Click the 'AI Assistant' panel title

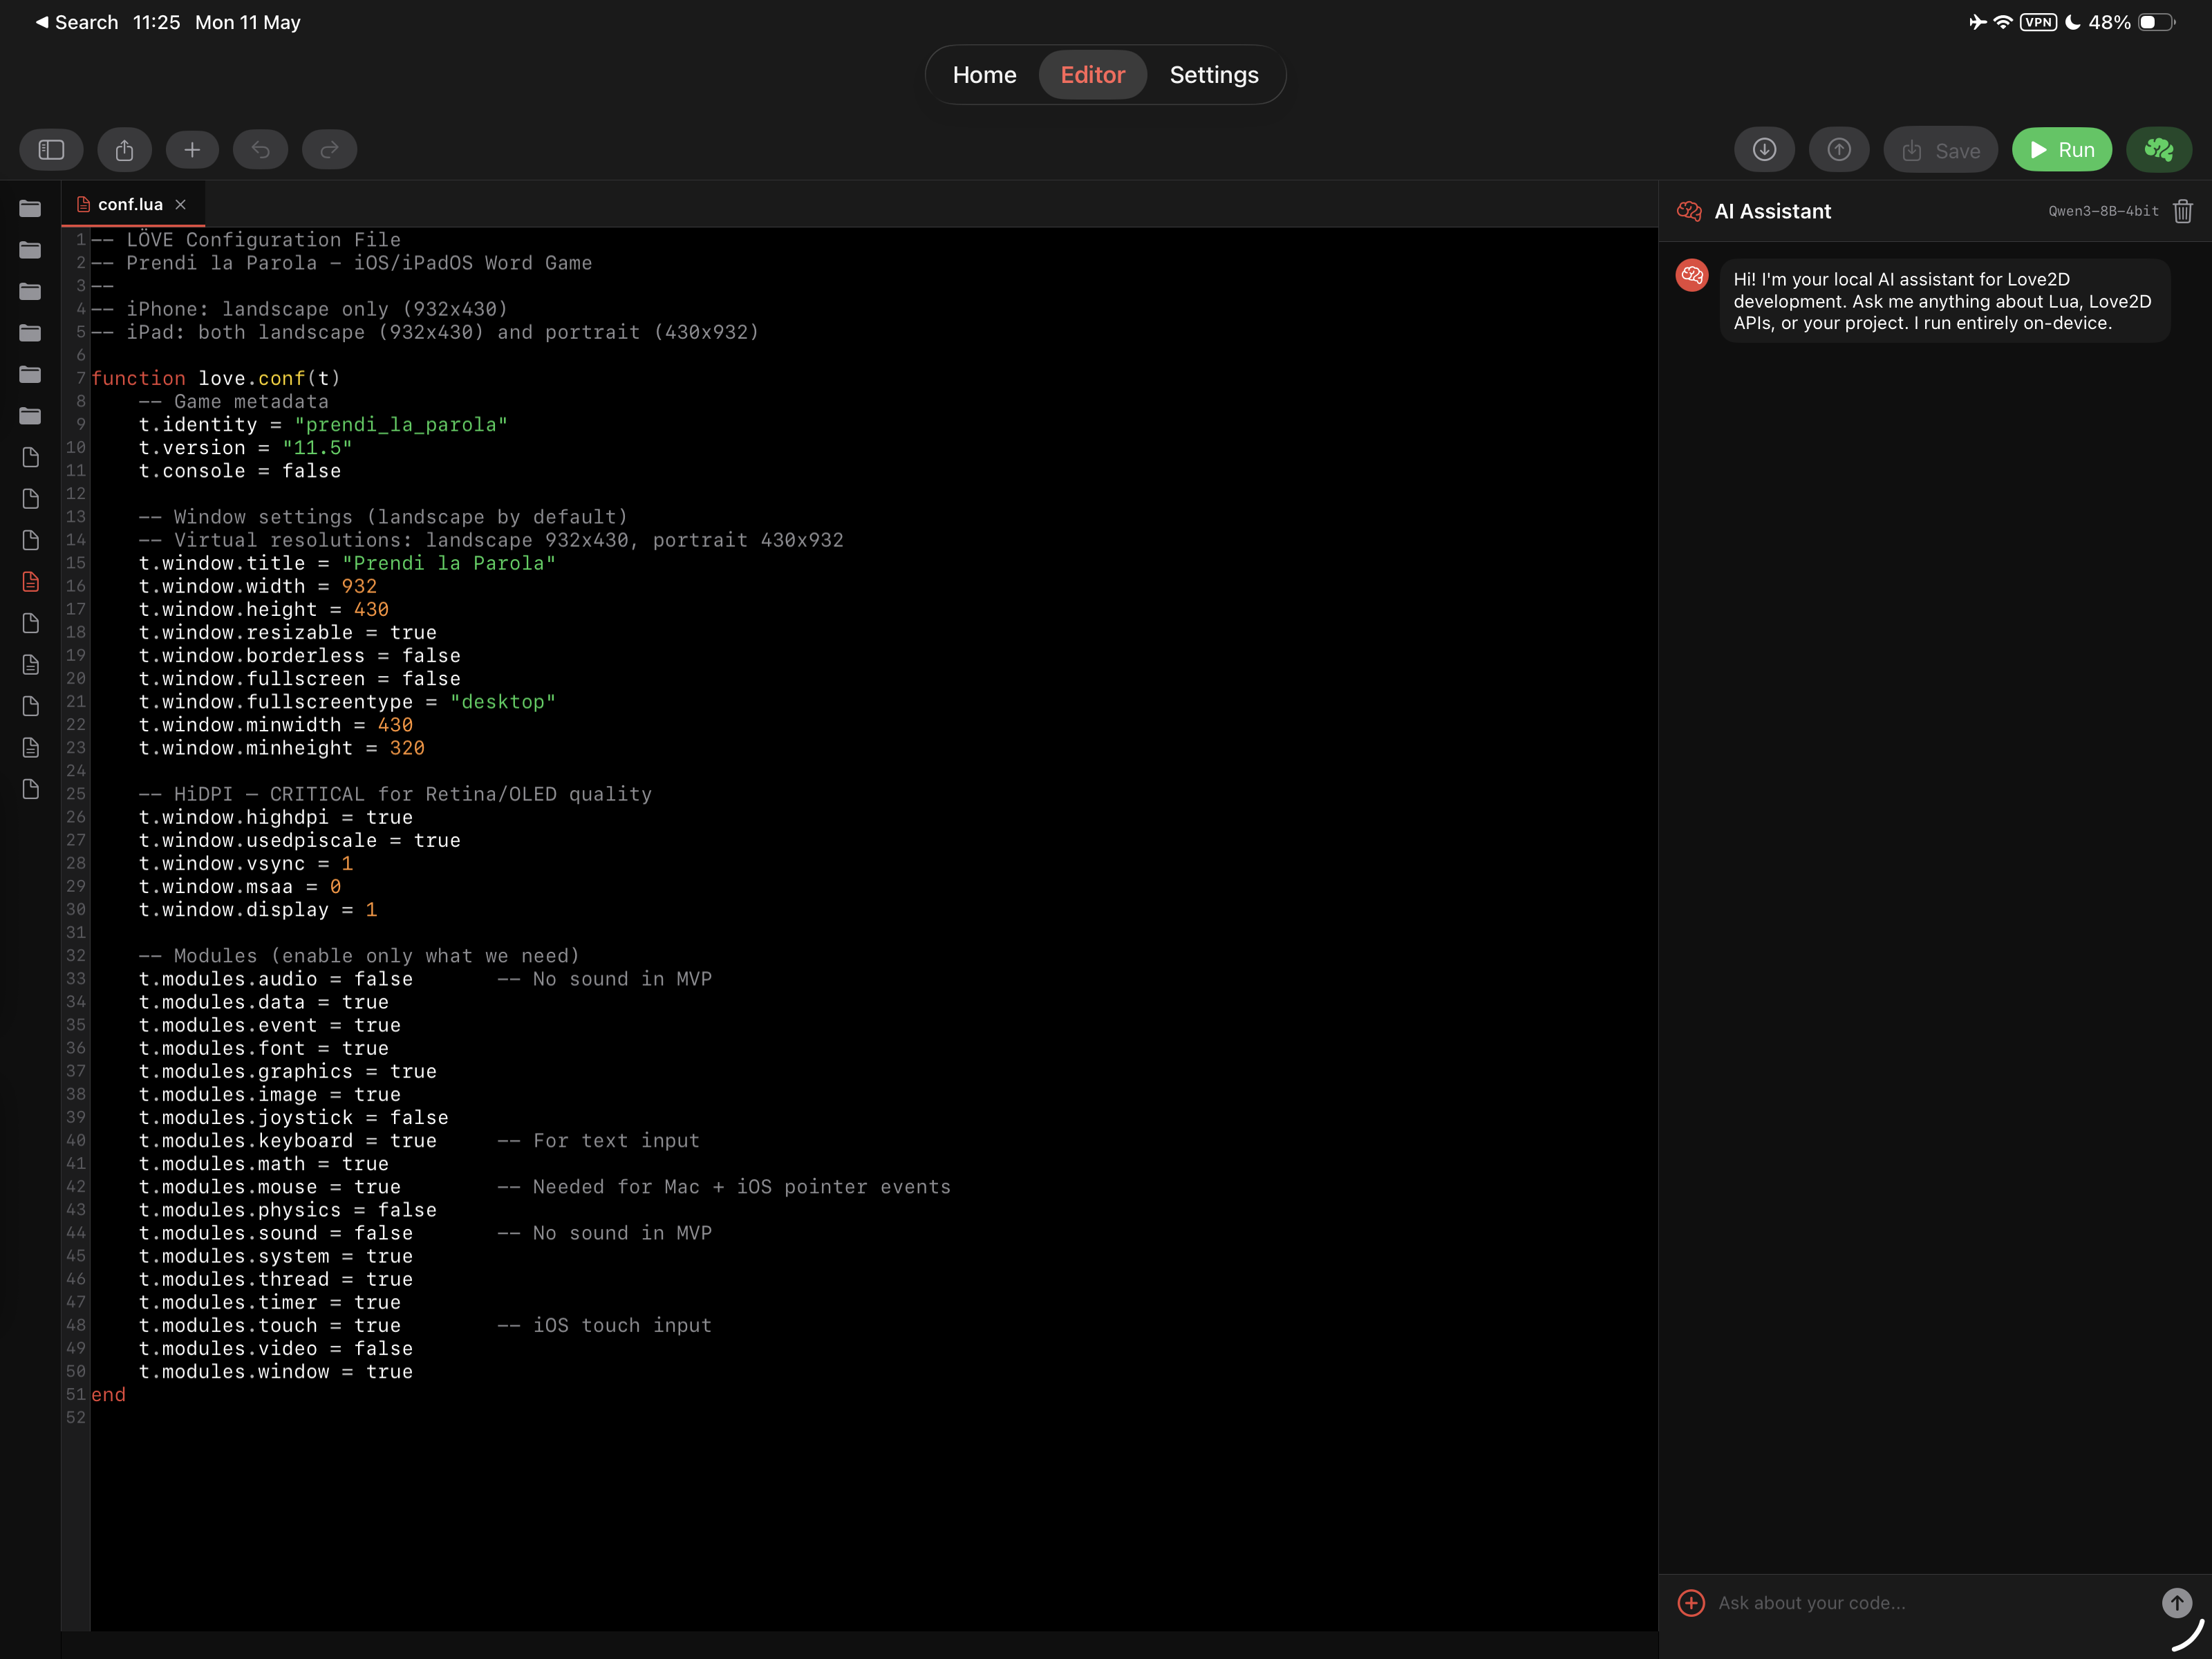(1773, 211)
